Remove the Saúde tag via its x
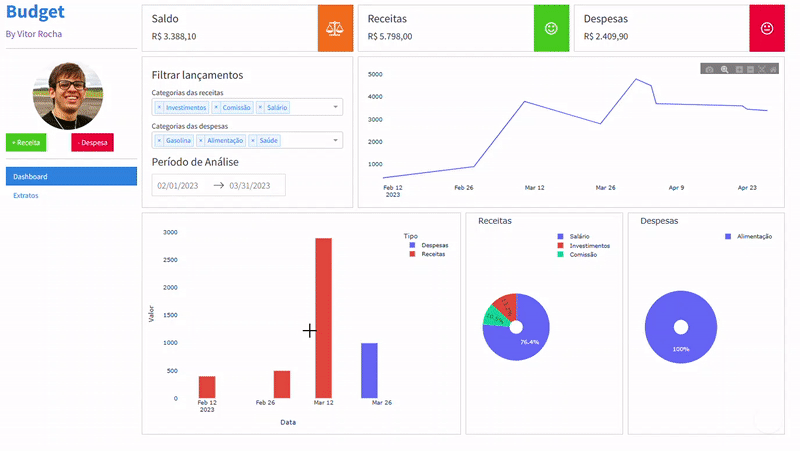Viewport: 800px width, 451px height. (253, 140)
